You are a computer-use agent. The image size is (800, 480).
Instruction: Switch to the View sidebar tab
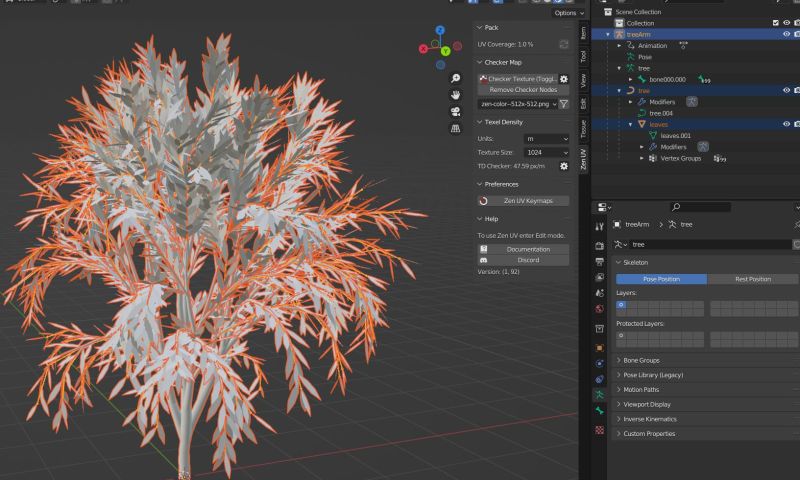click(583, 81)
